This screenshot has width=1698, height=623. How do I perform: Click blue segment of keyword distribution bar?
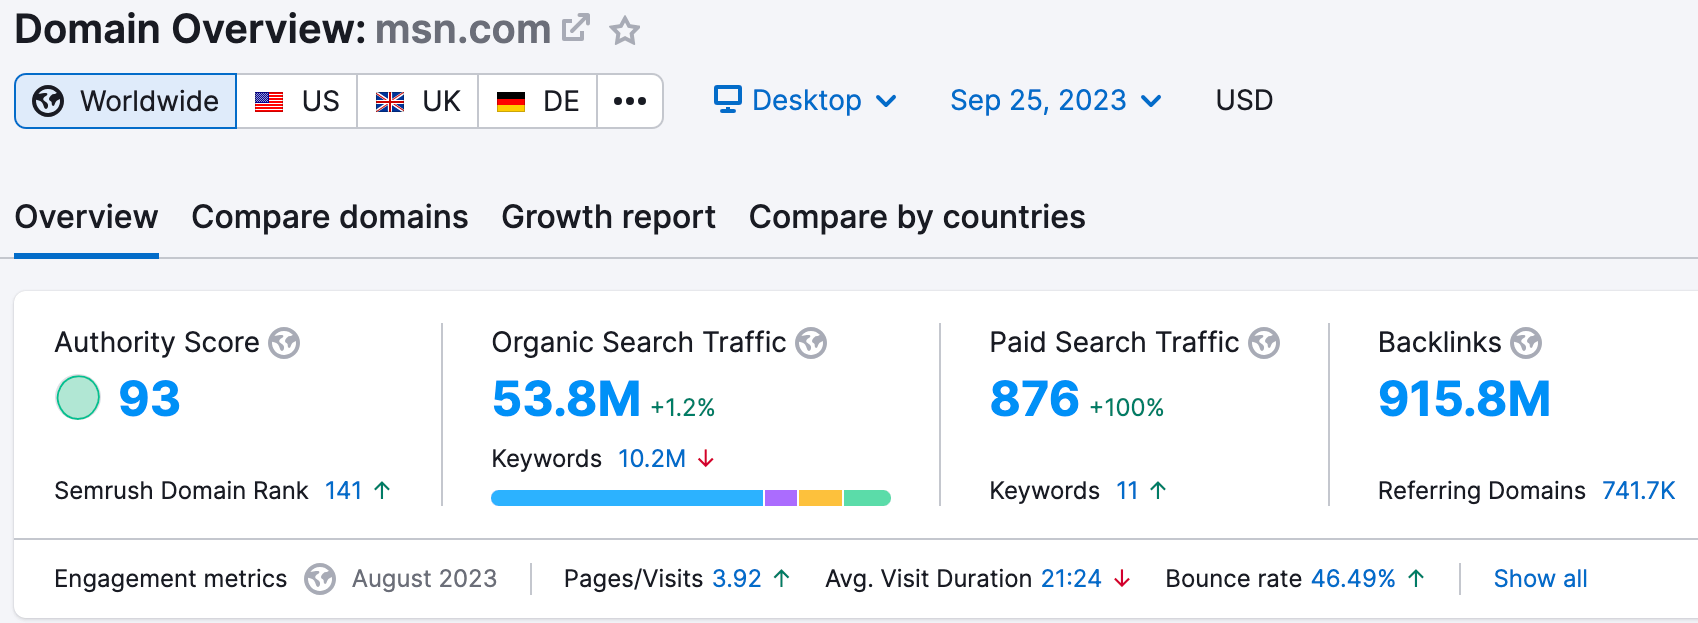[627, 498]
